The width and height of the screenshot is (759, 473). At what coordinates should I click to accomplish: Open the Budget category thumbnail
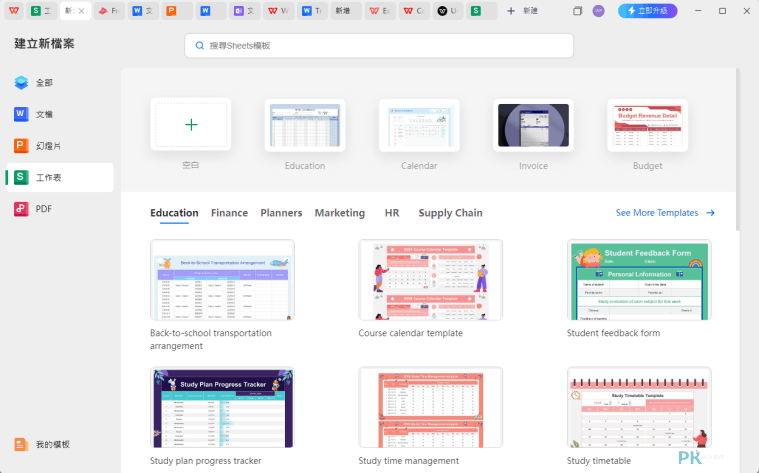point(648,125)
